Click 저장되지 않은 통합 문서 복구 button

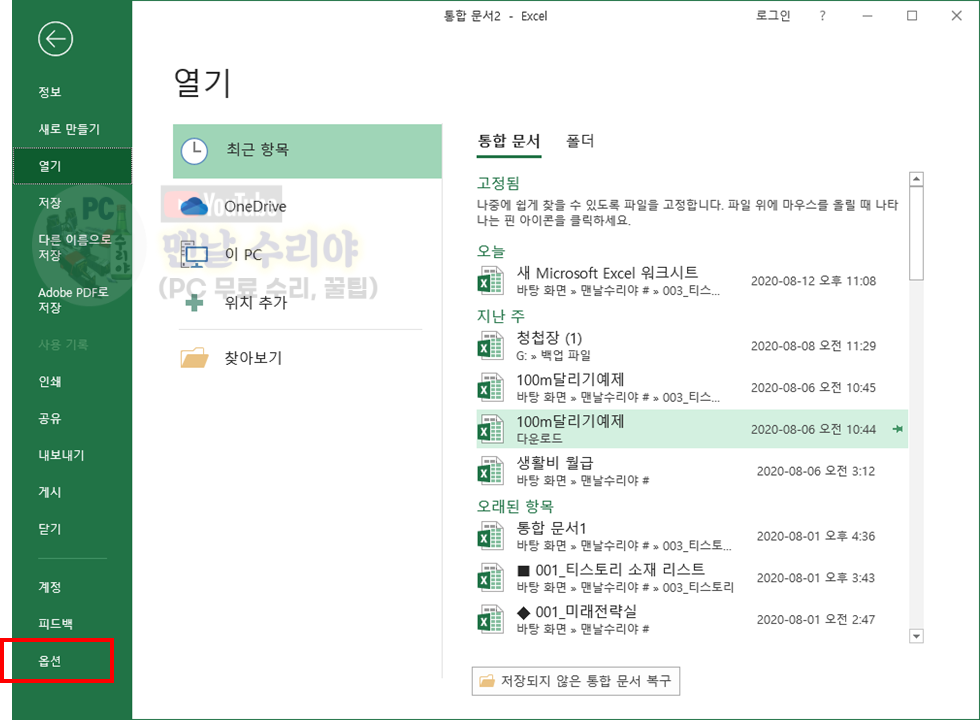point(576,681)
